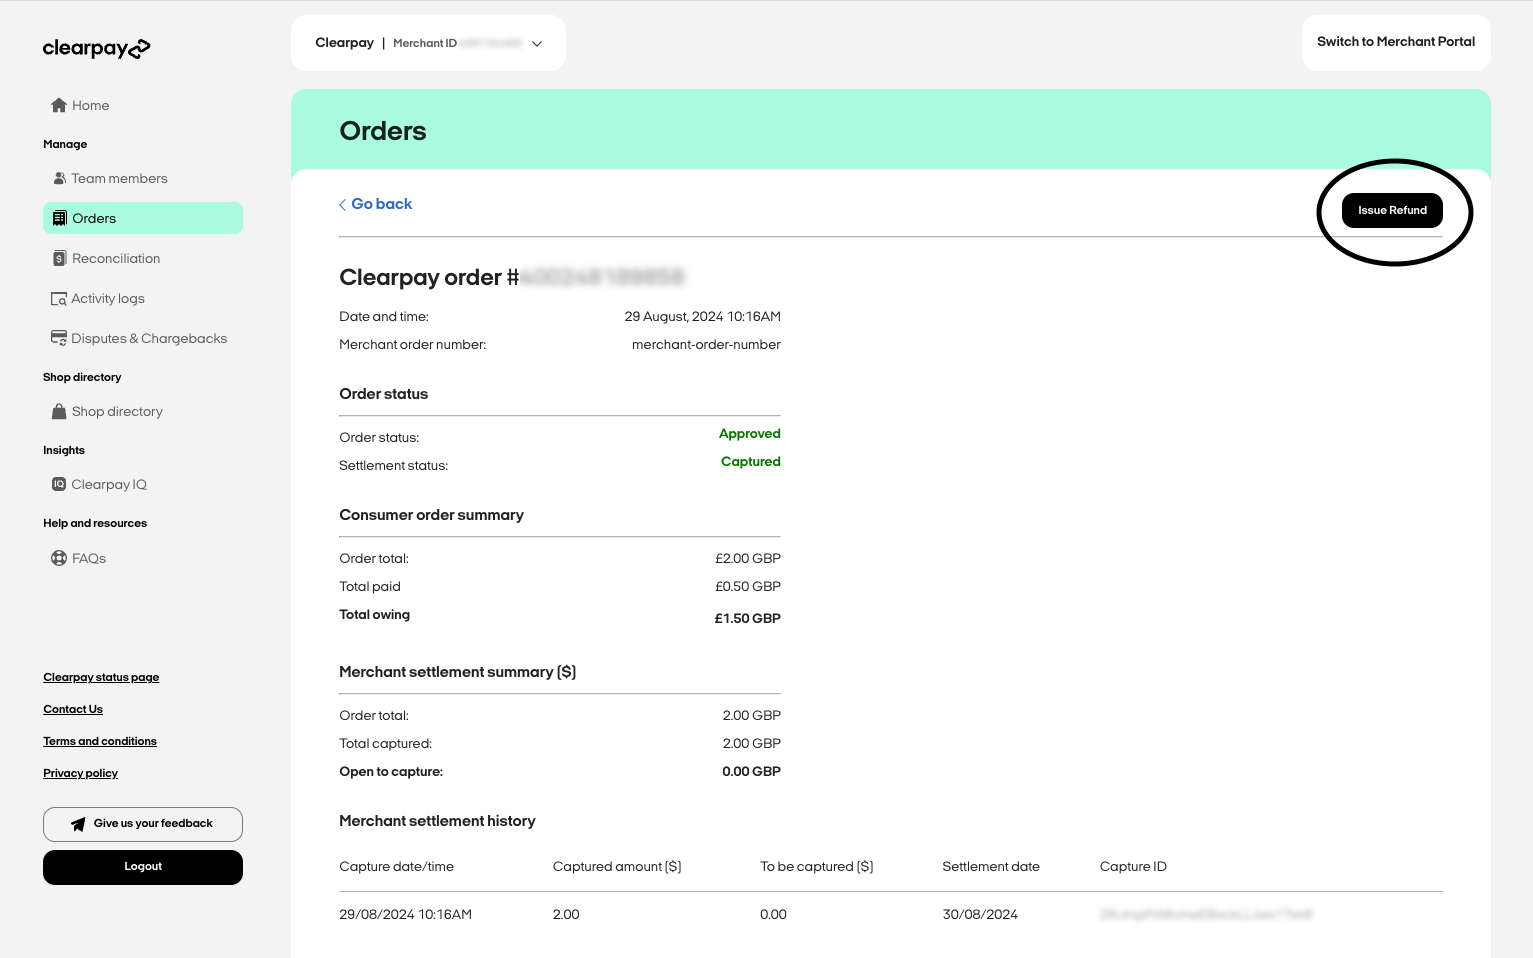Viewport: 1533px width, 958px height.
Task: Switch to Merchant Portal
Action: (x=1395, y=42)
